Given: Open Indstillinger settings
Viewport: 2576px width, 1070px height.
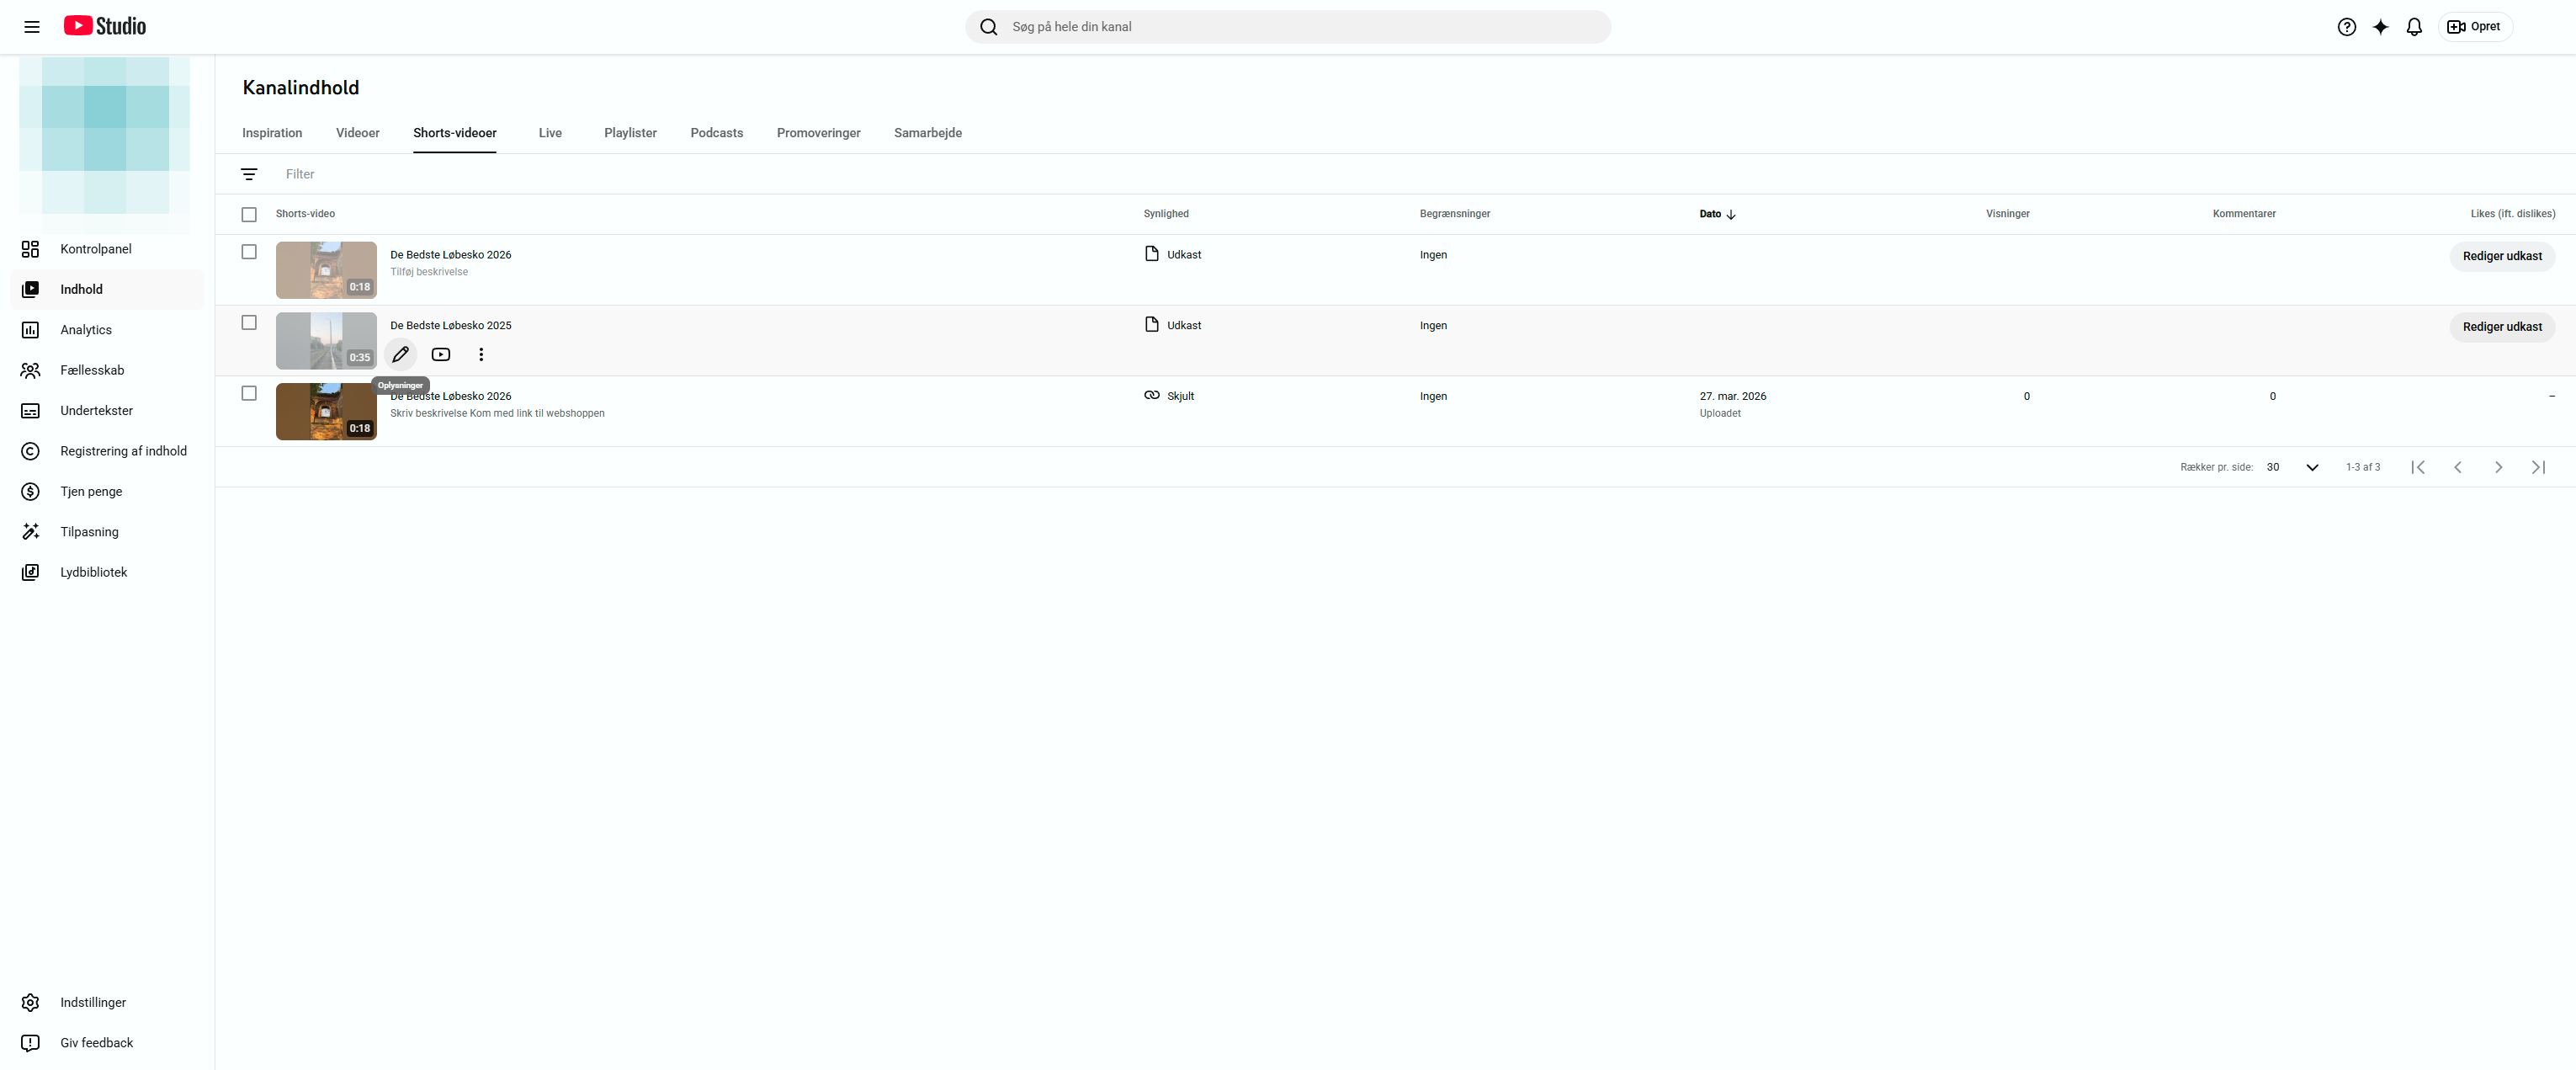Looking at the screenshot, I should tap(107, 1002).
